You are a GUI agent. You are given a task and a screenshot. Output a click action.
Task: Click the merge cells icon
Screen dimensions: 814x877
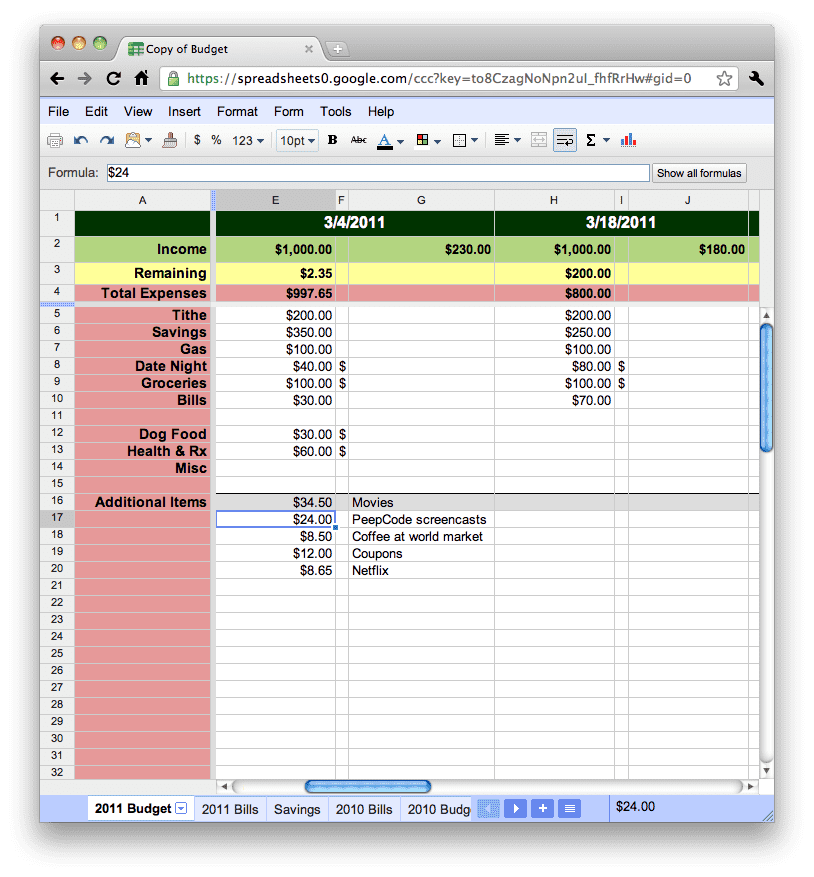[539, 140]
